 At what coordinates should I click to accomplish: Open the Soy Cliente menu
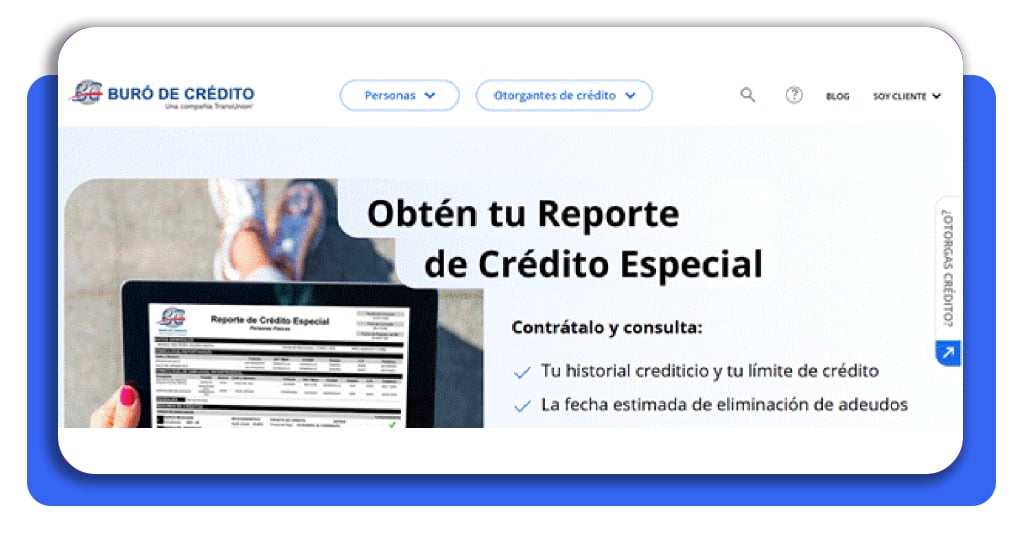tap(906, 96)
